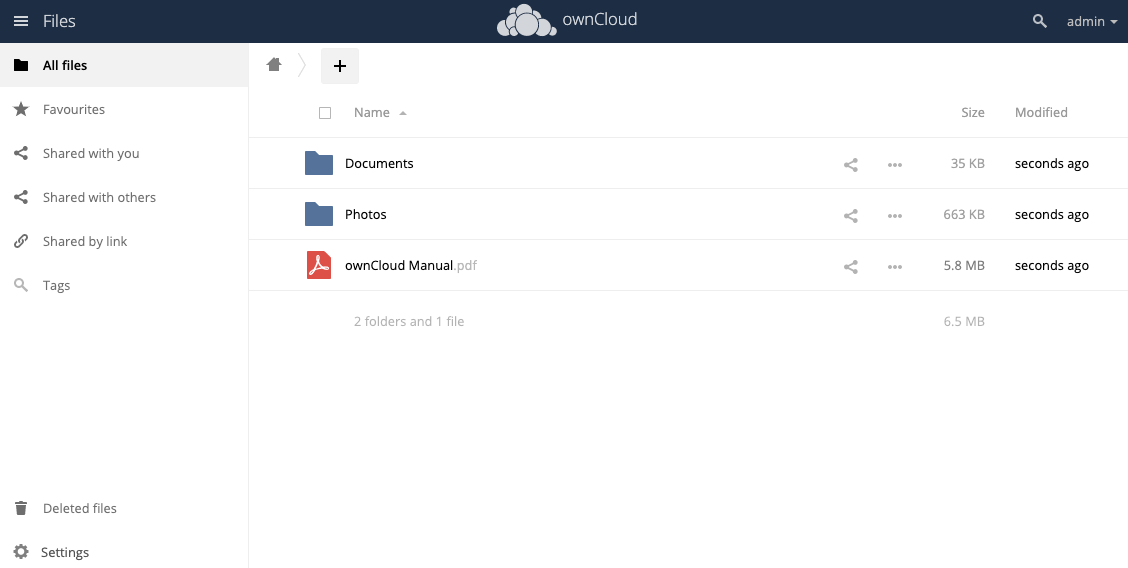The width and height of the screenshot is (1128, 568).
Task: Share the ownCloud Manual.pdf file
Action: (850, 267)
